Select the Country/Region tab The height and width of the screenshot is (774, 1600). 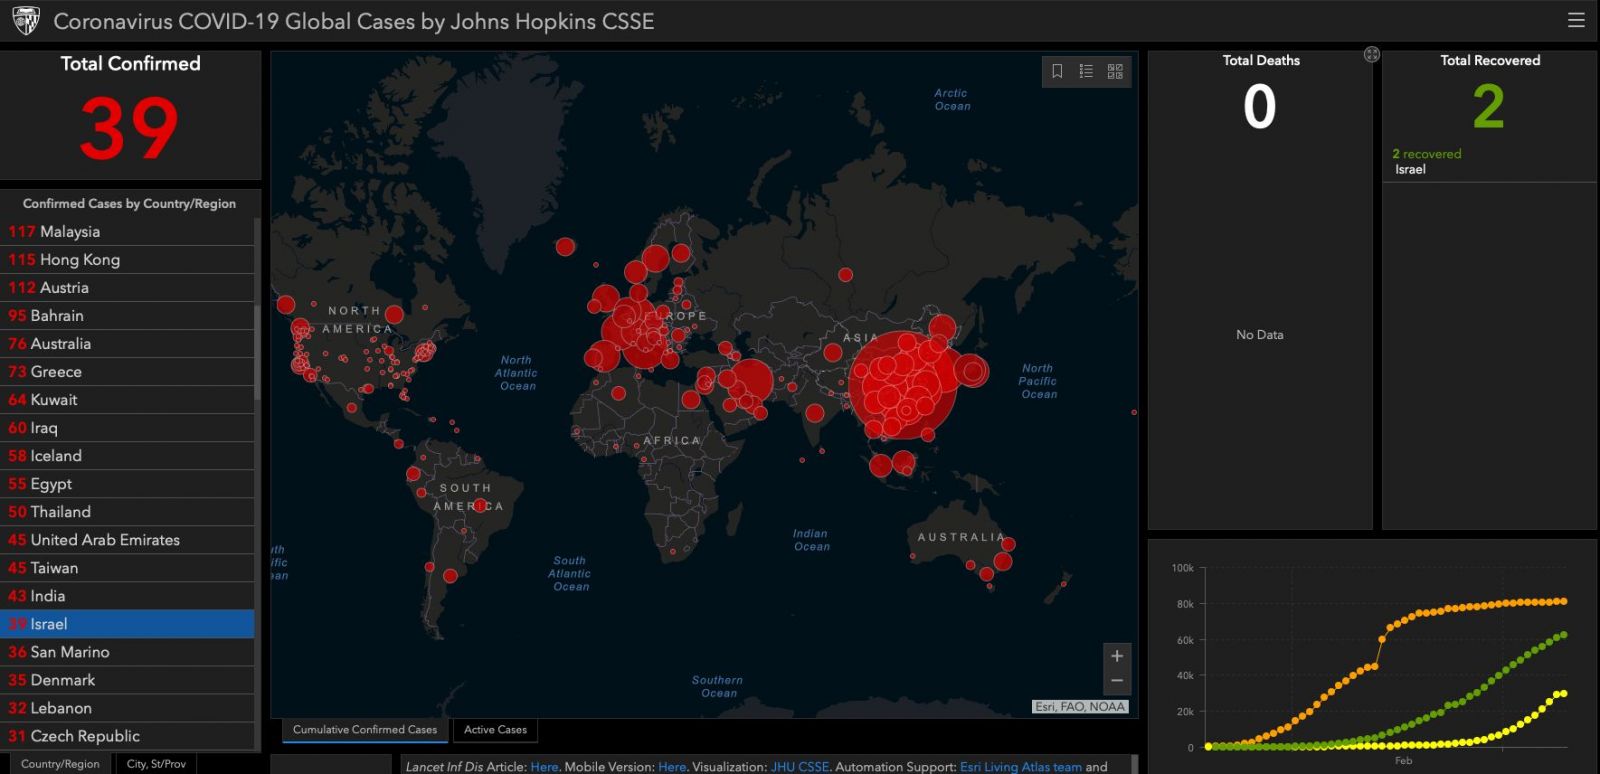point(60,763)
